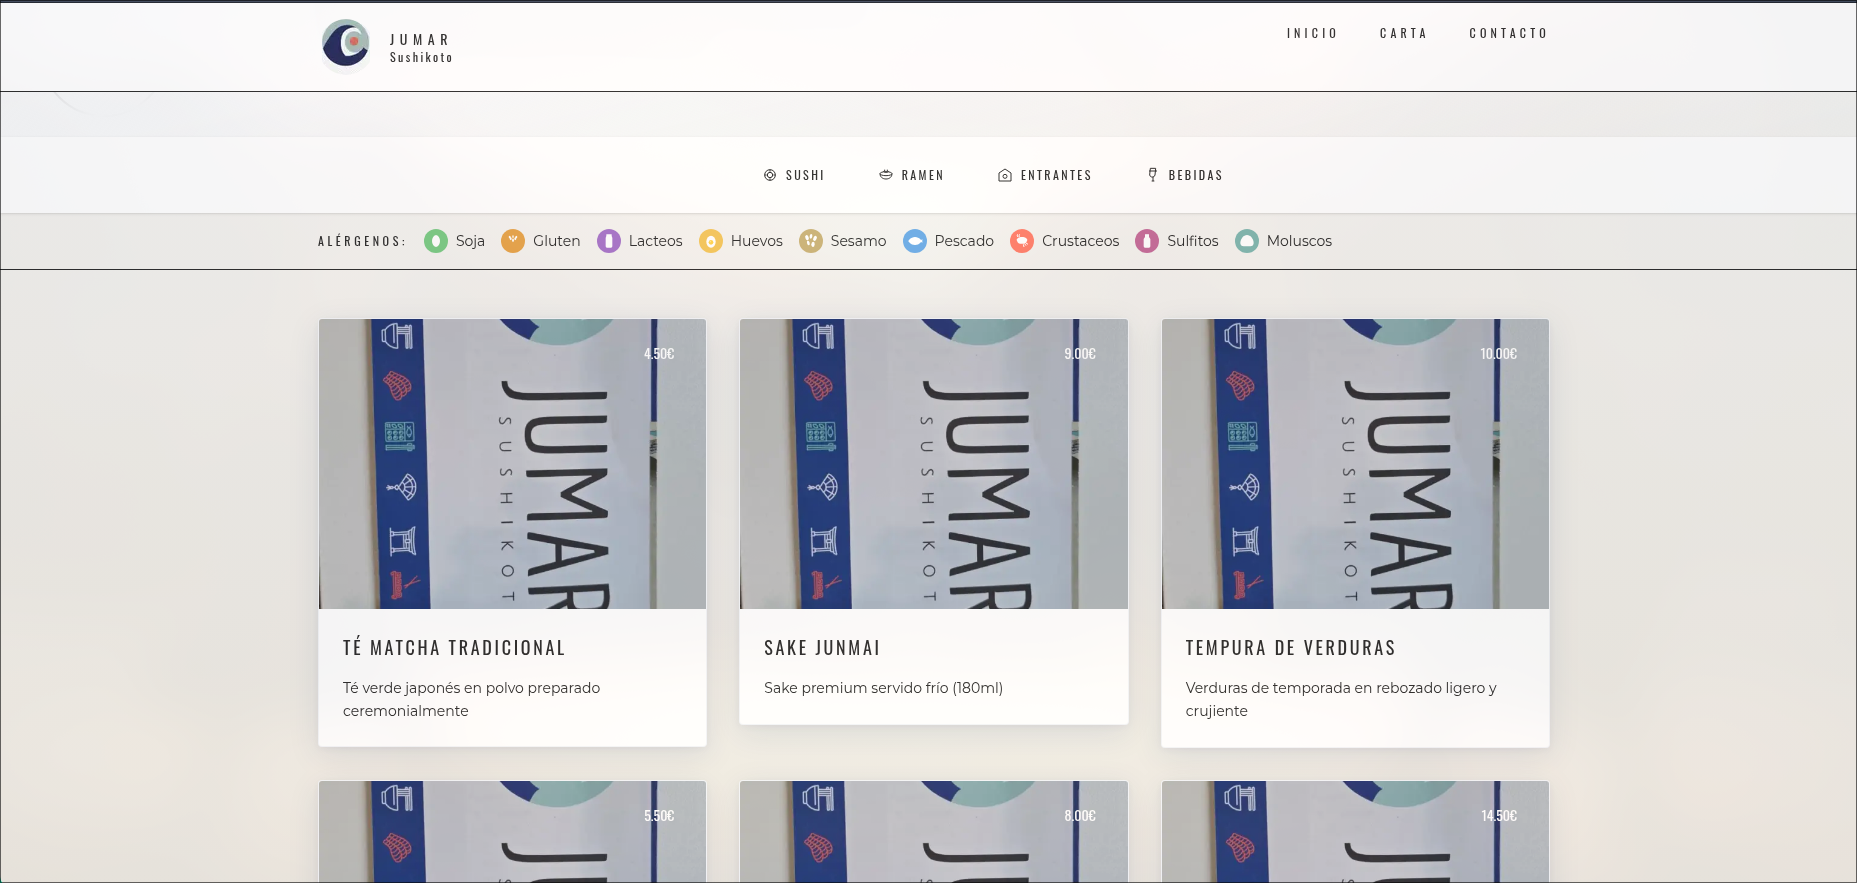This screenshot has width=1857, height=883.
Task: Click the Ramen bowl icon
Action: click(x=886, y=175)
